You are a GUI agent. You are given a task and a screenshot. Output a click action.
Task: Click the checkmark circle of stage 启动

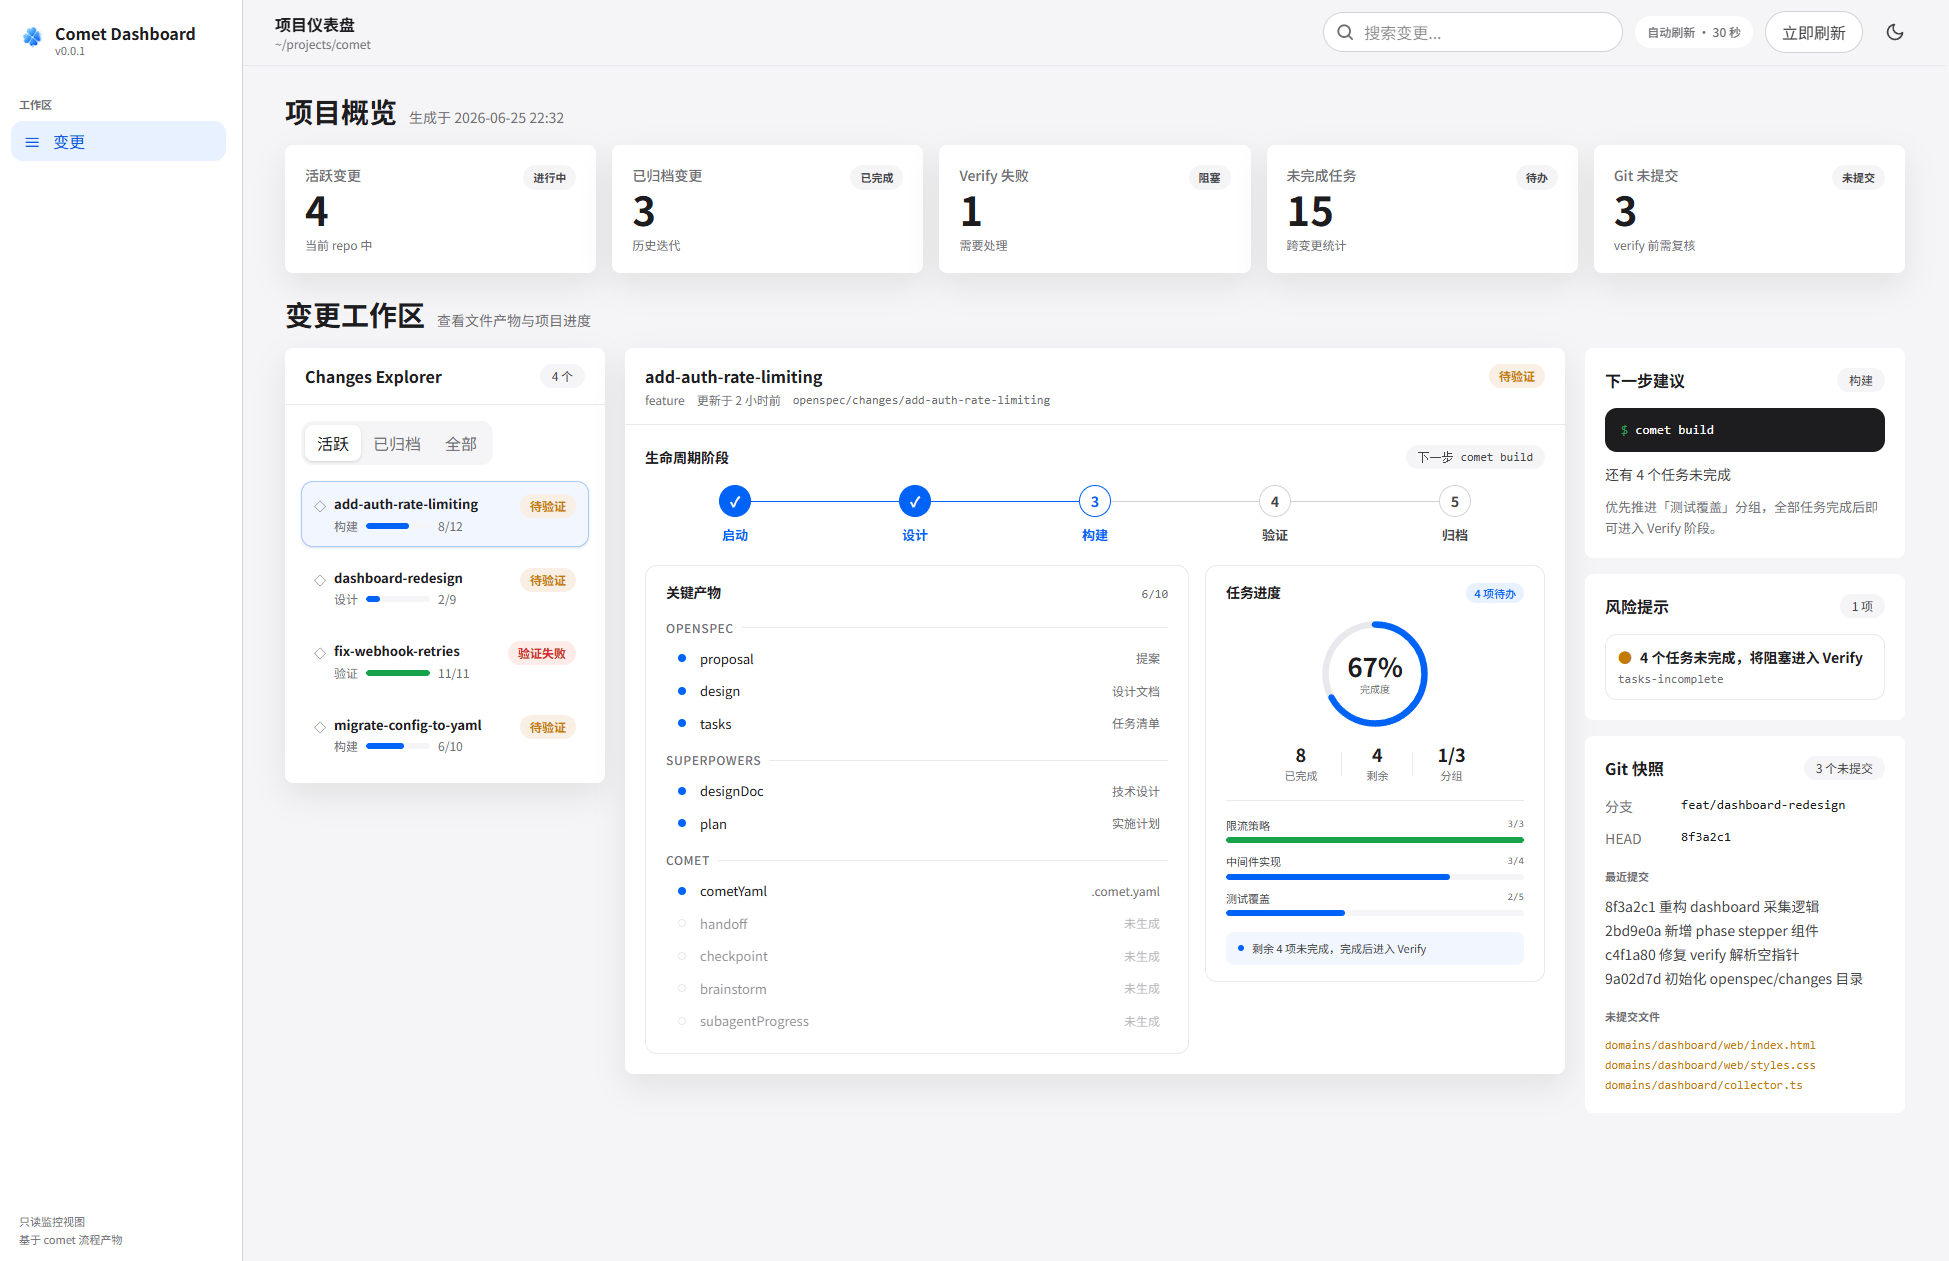[735, 502]
